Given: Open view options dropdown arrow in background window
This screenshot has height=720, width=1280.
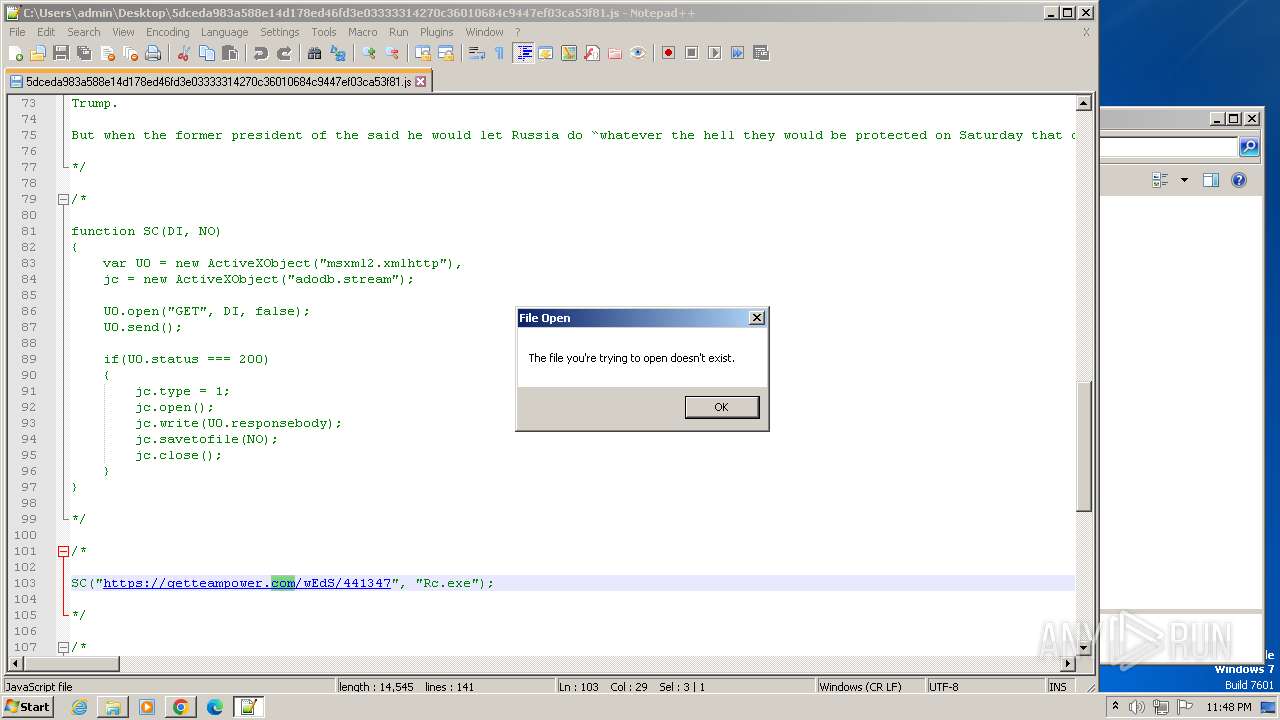Looking at the screenshot, I should (1184, 180).
